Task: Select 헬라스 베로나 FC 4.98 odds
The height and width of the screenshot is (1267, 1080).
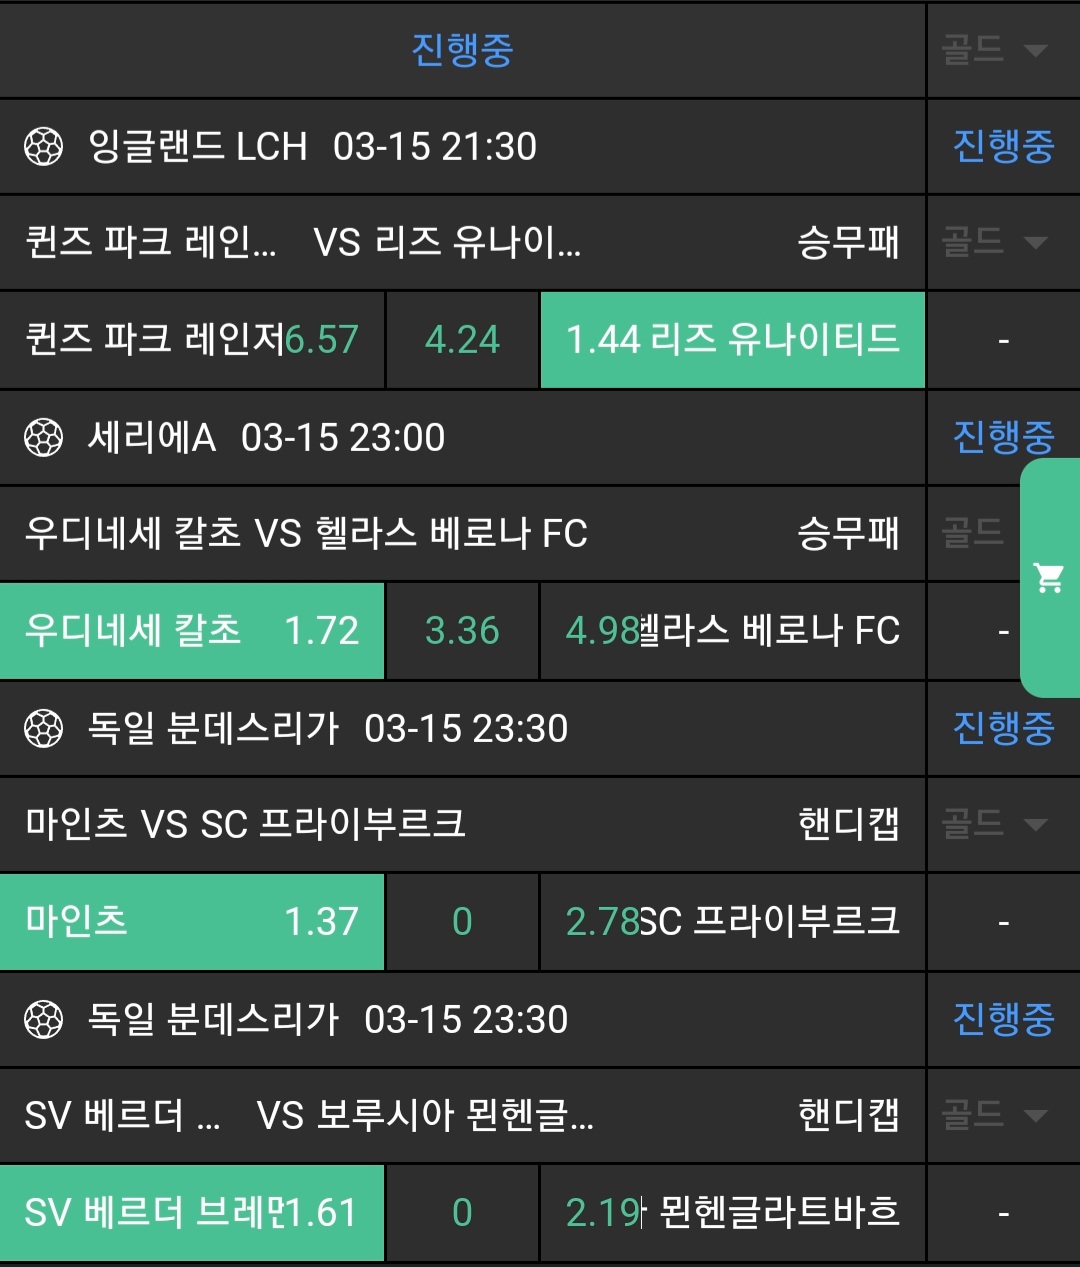Action: pyautogui.click(x=732, y=631)
